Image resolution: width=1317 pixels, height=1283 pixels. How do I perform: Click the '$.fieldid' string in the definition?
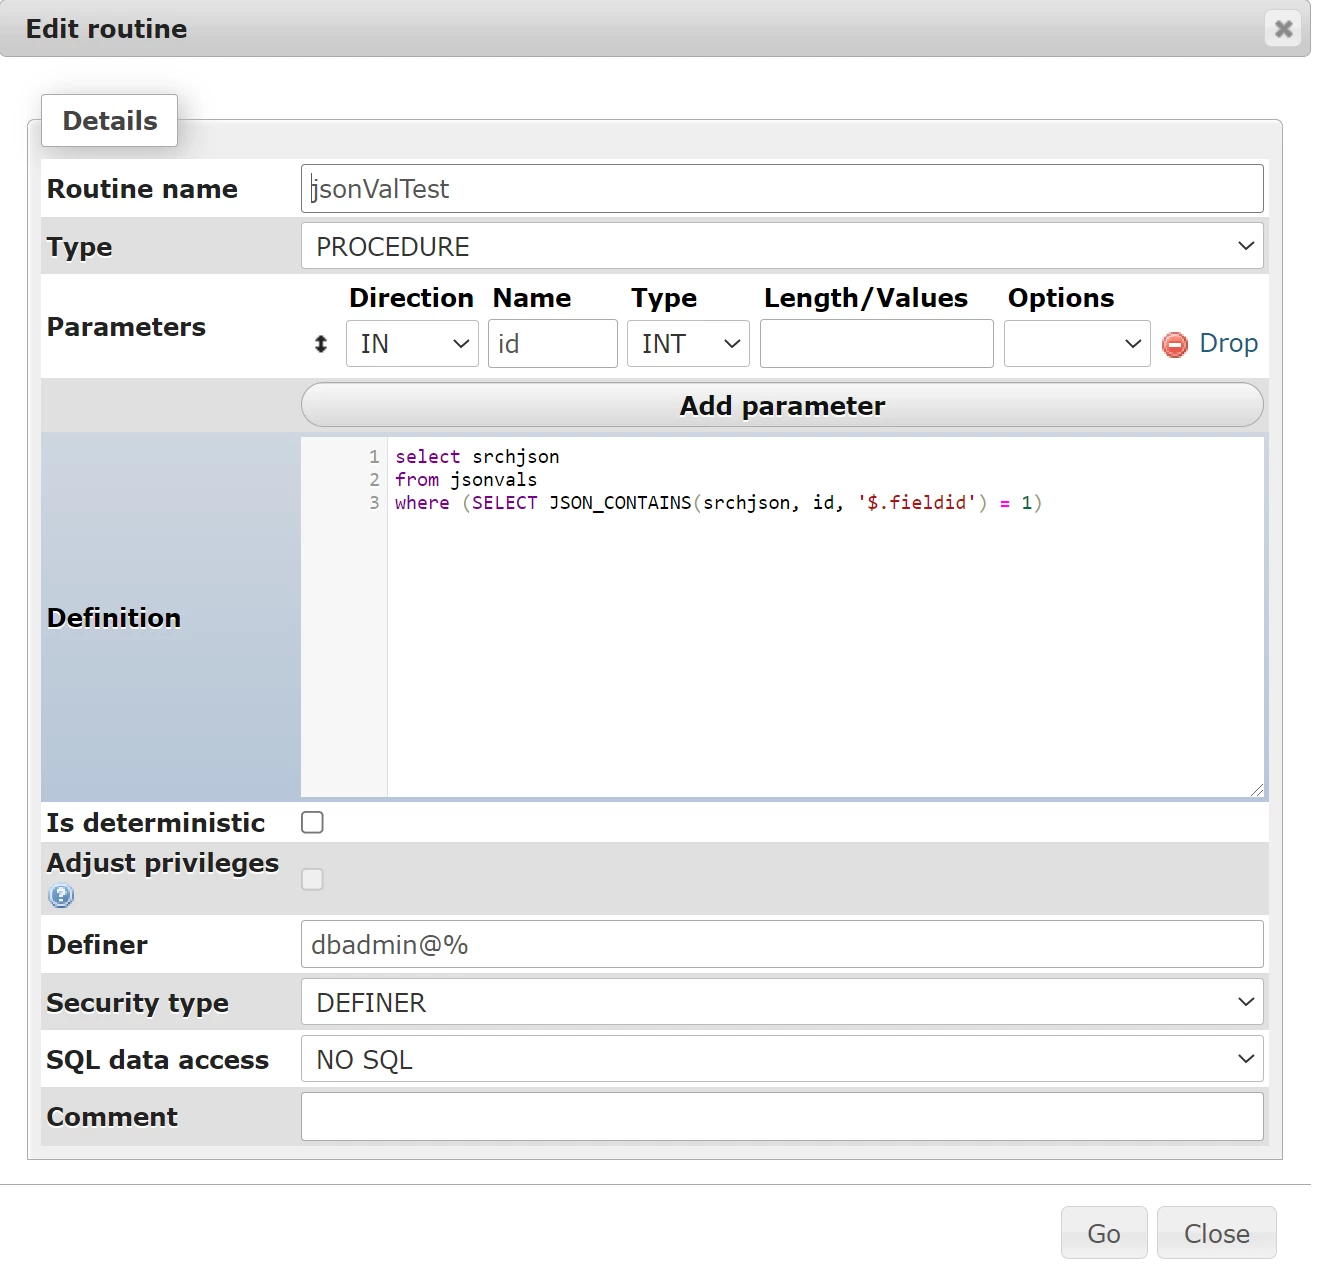(916, 503)
